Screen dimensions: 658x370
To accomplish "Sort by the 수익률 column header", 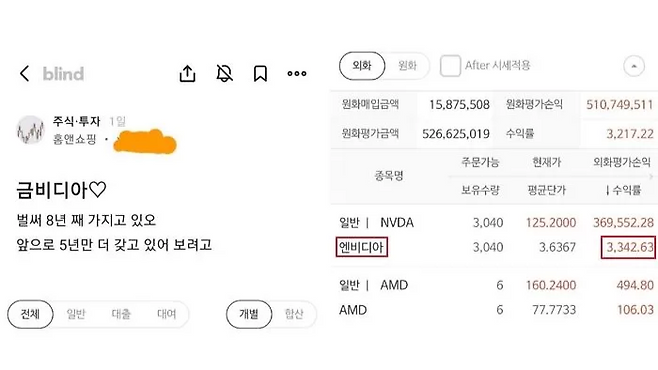I will click(x=624, y=190).
